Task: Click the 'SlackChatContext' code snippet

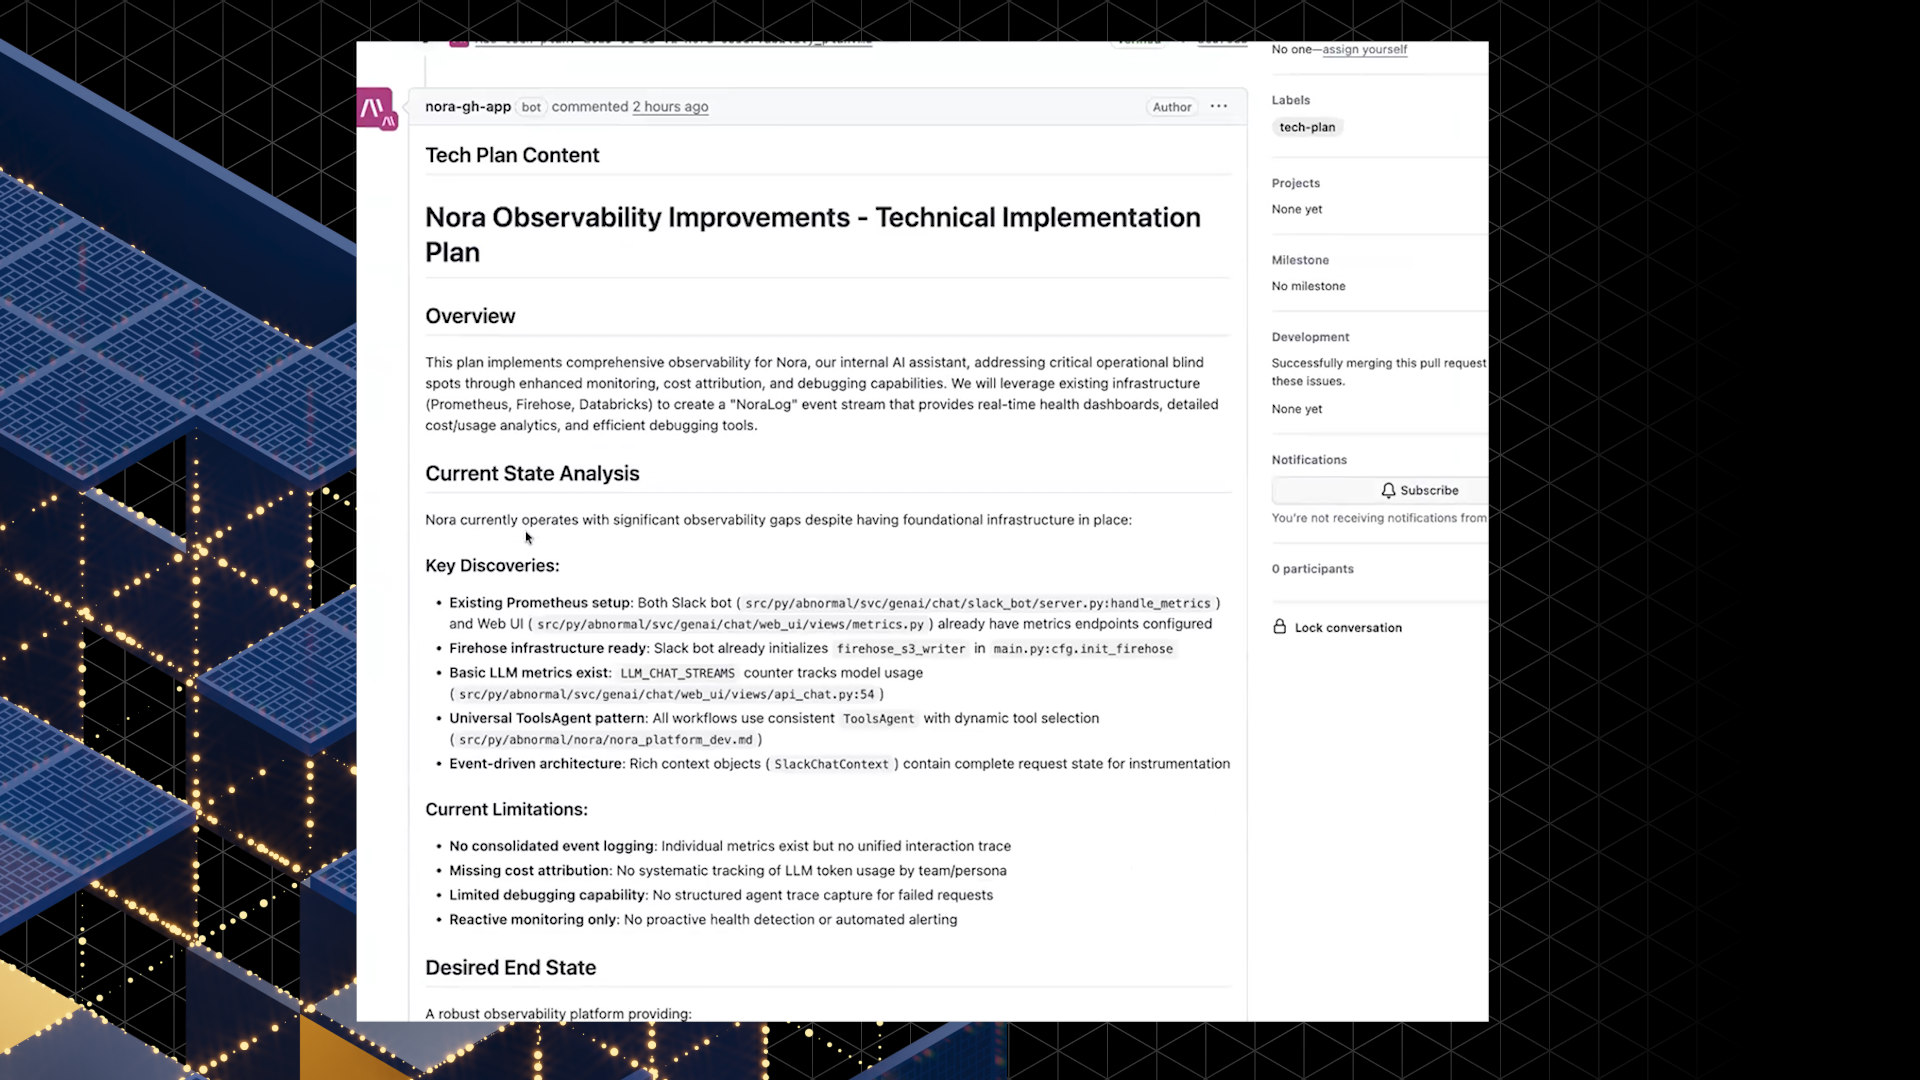Action: [831, 764]
